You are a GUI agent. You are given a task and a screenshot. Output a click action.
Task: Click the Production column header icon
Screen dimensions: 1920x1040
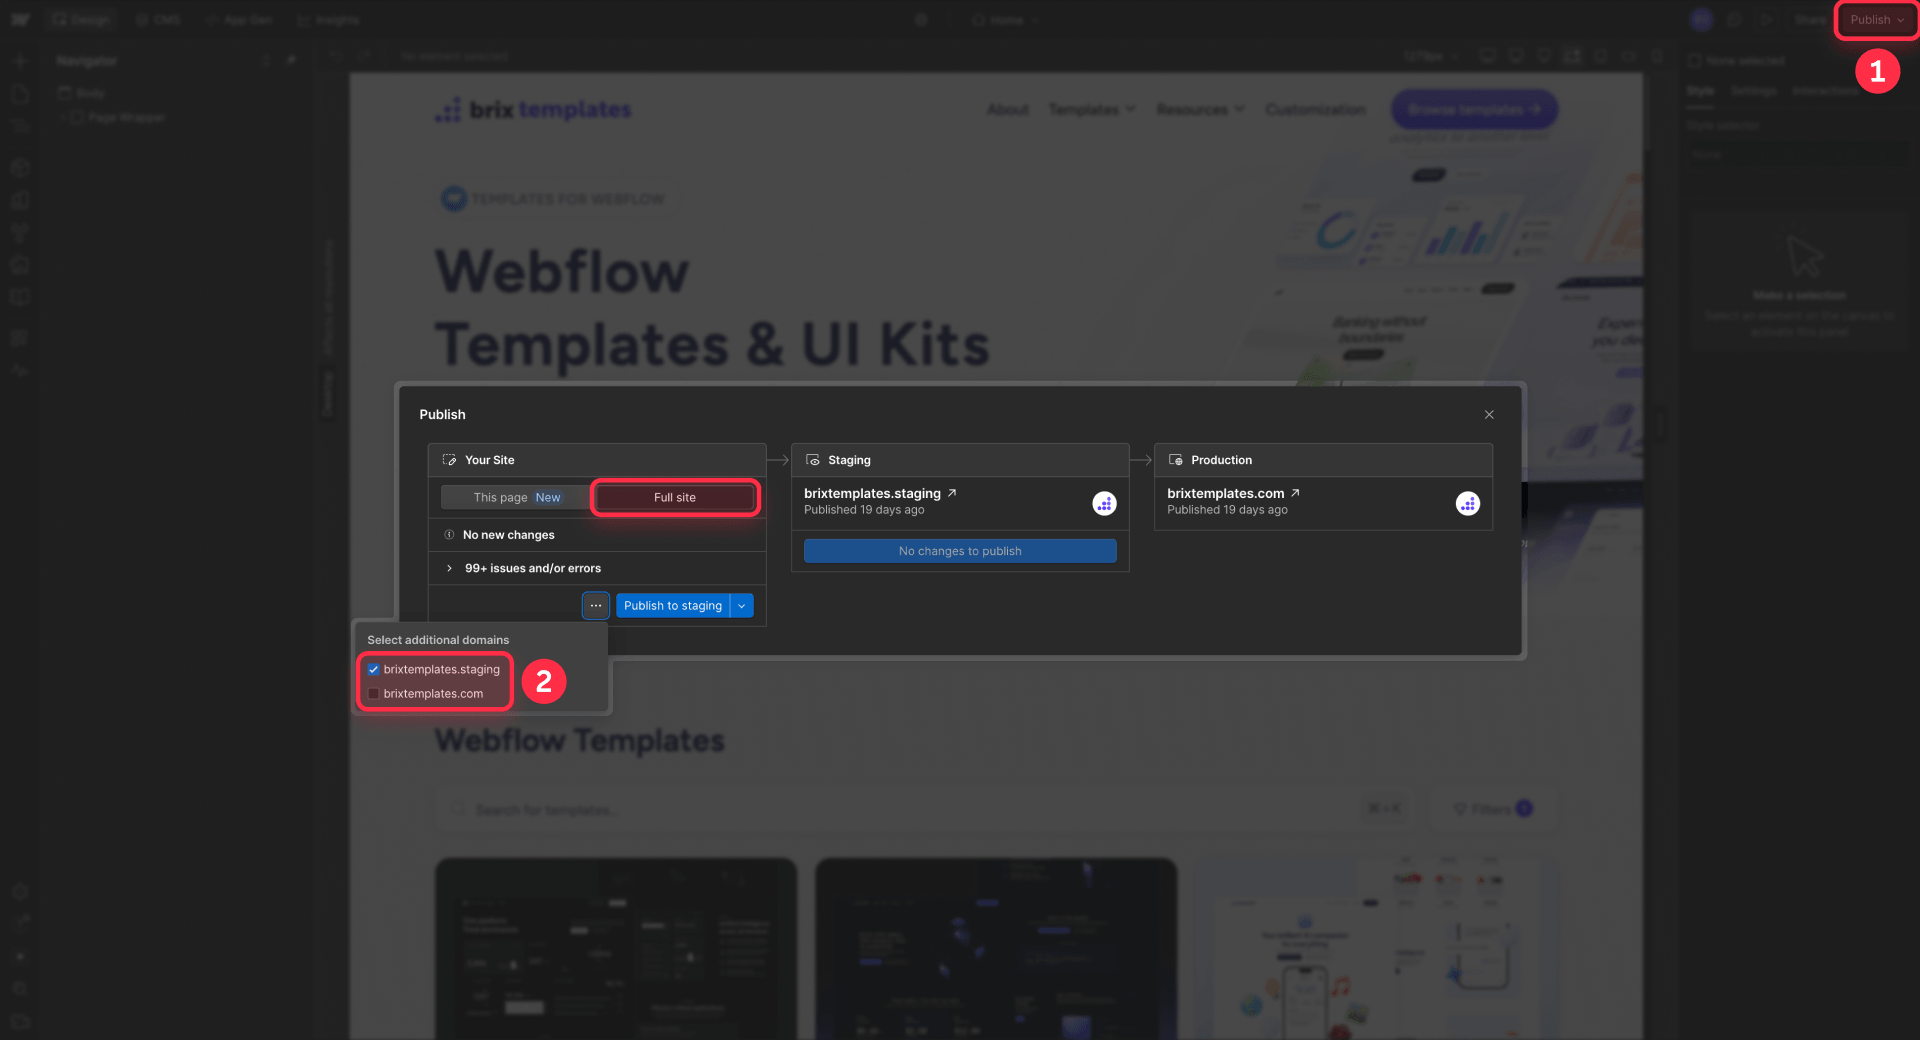tap(1176, 460)
